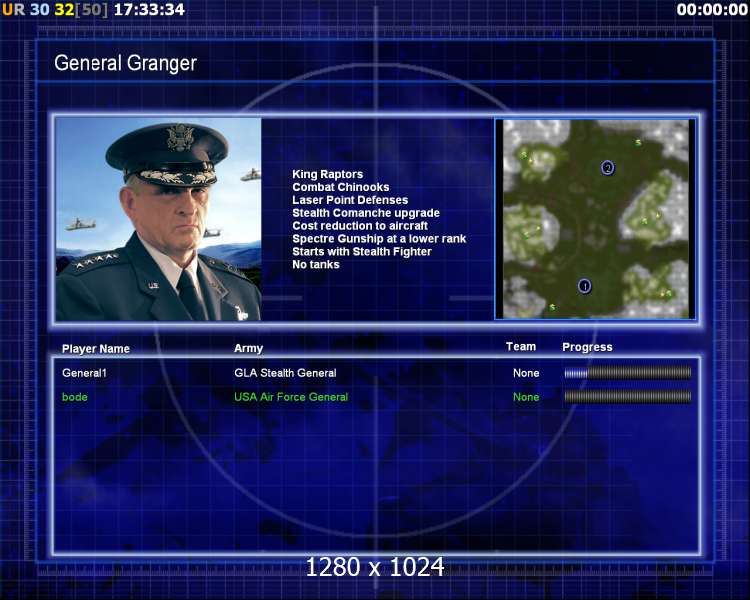The image size is (750, 600).
Task: Click the 'Team' column header
Action: click(x=521, y=346)
